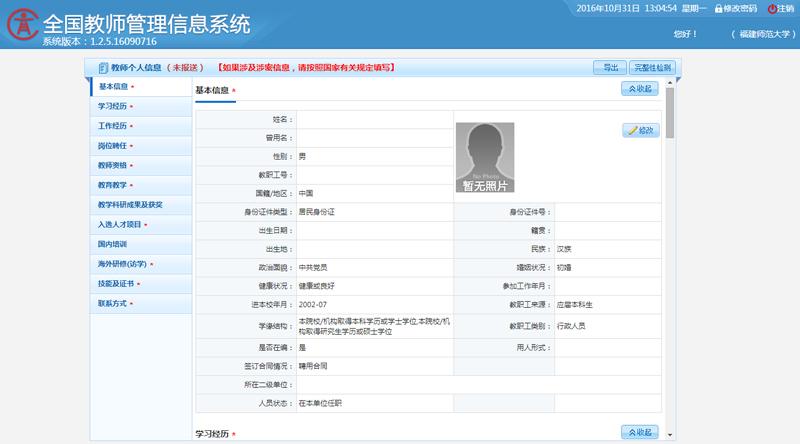Screen dimensions: 800x444
Task: Click the status value 在本单位任职
Action: 320,403
